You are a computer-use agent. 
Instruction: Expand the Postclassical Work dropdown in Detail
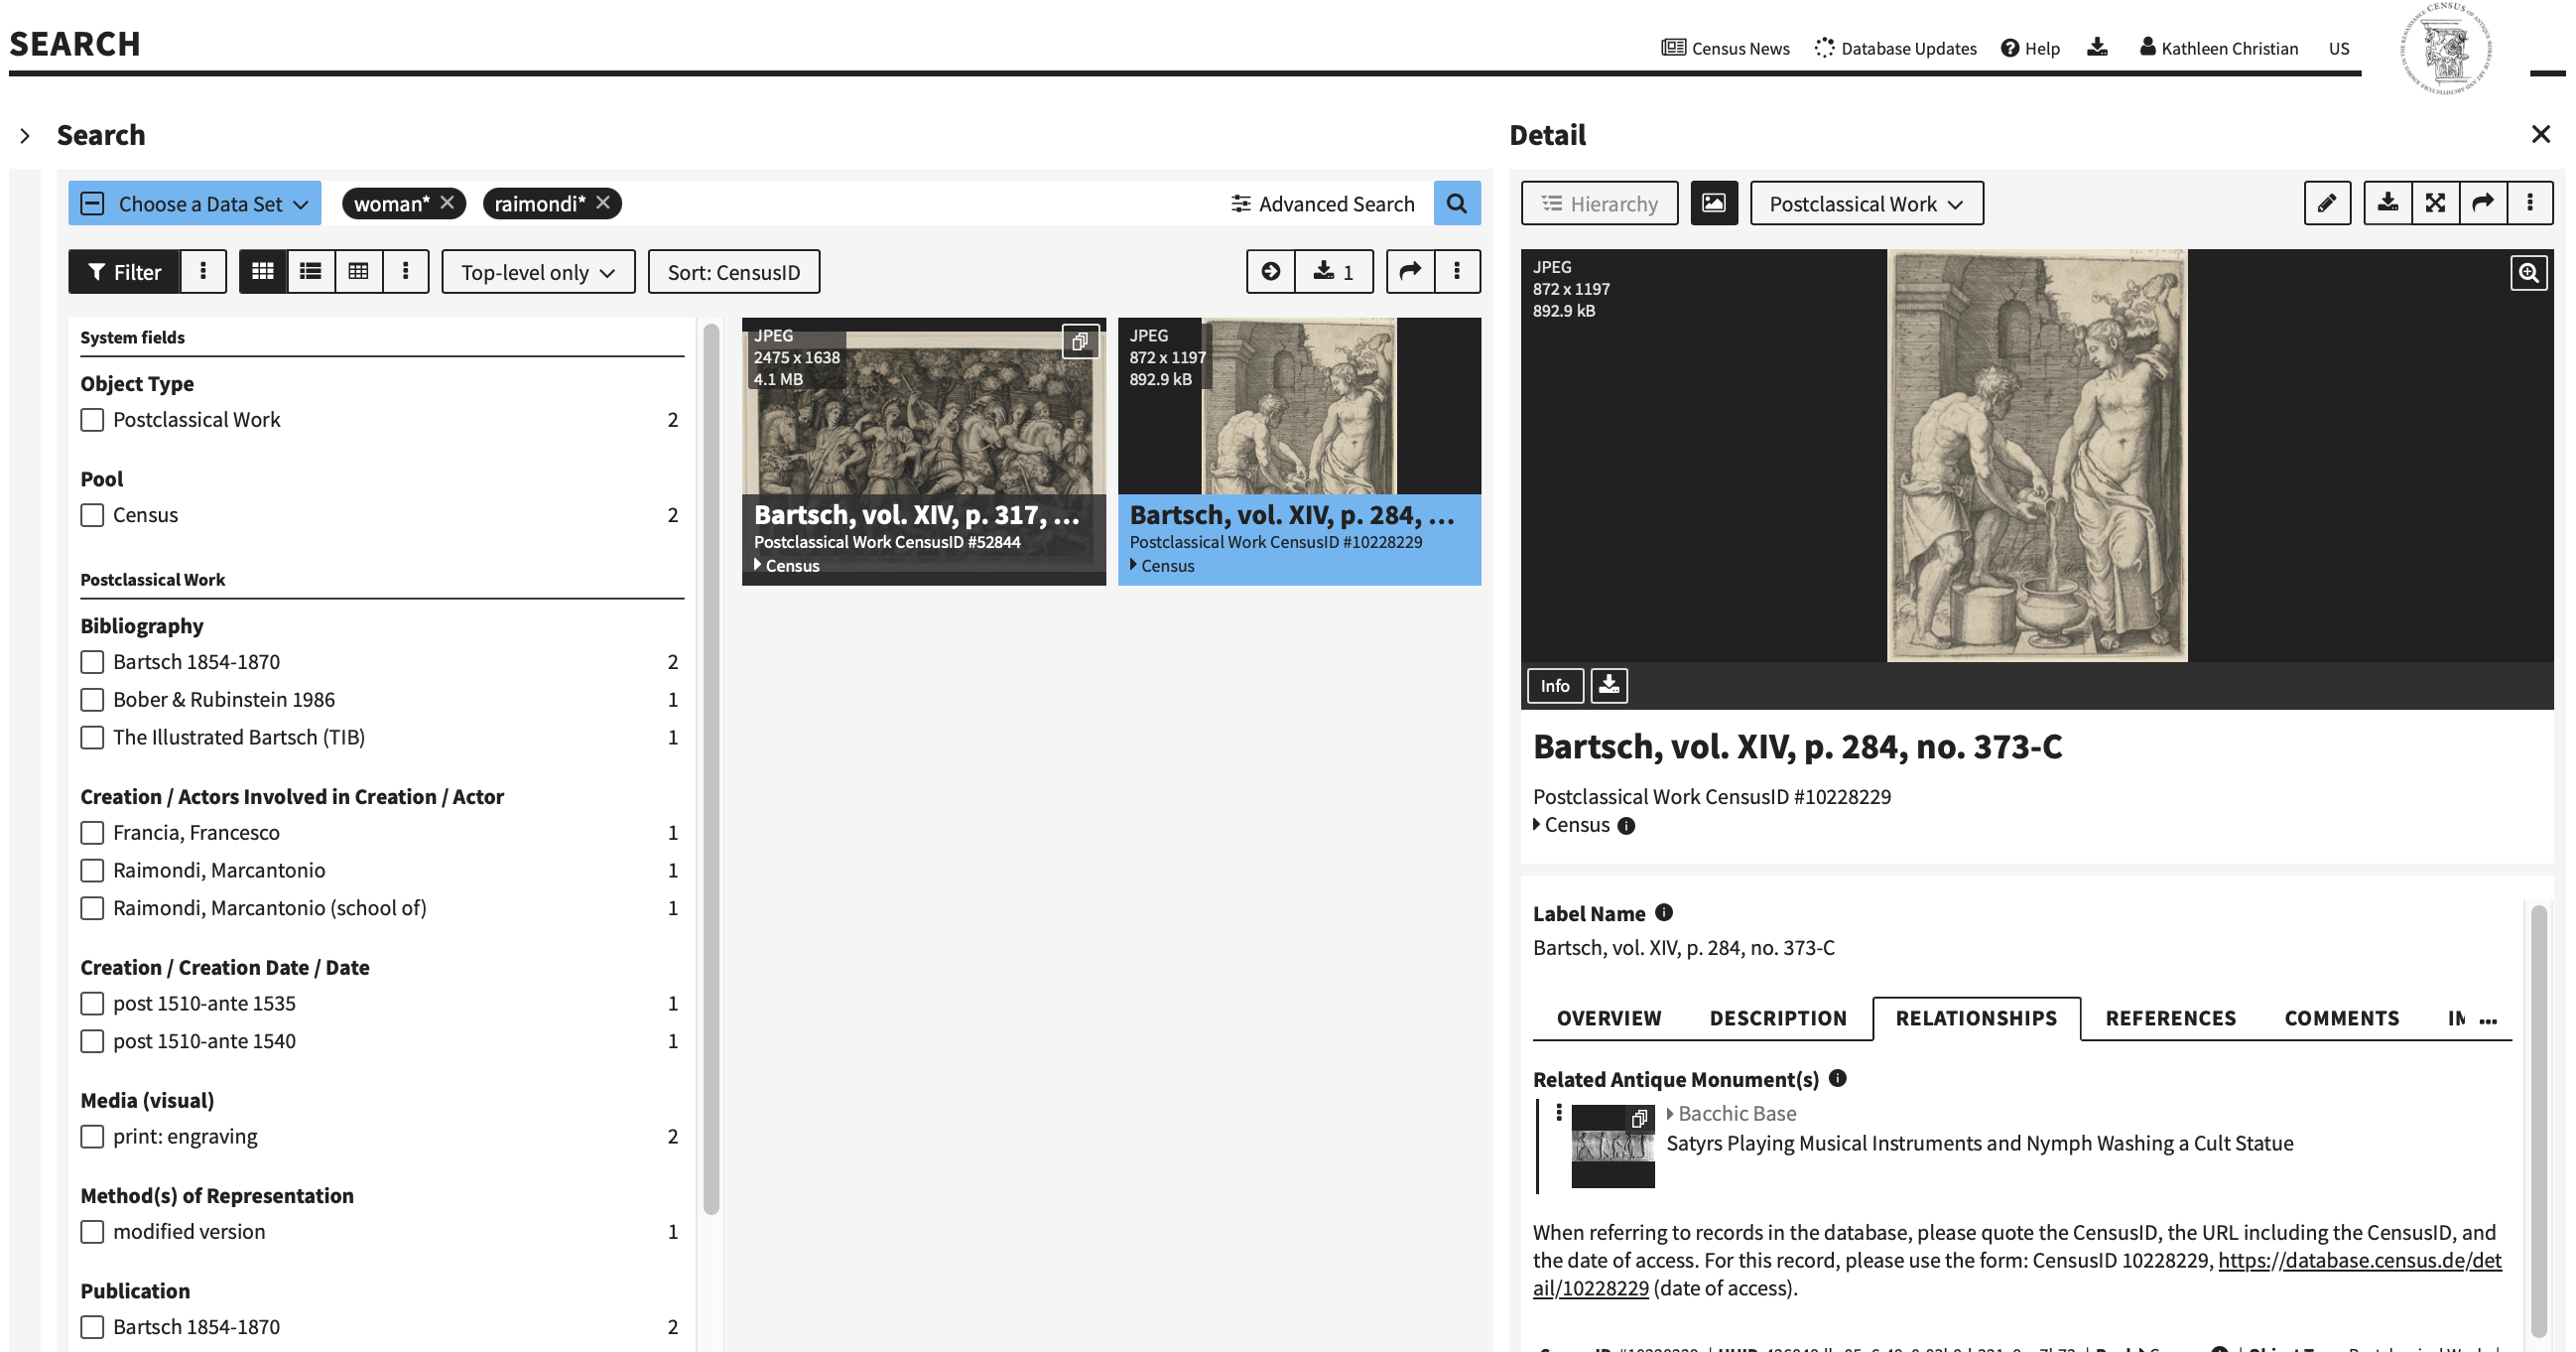(1866, 204)
